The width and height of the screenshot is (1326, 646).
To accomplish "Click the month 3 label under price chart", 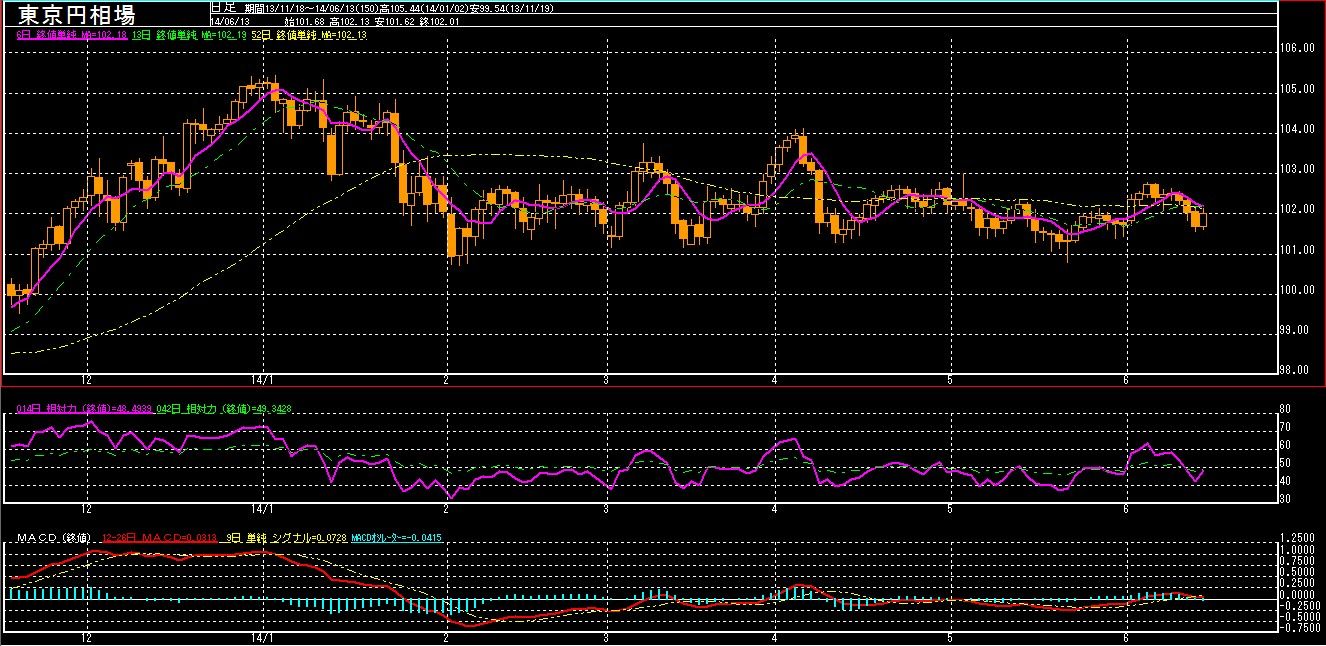I will [607, 380].
